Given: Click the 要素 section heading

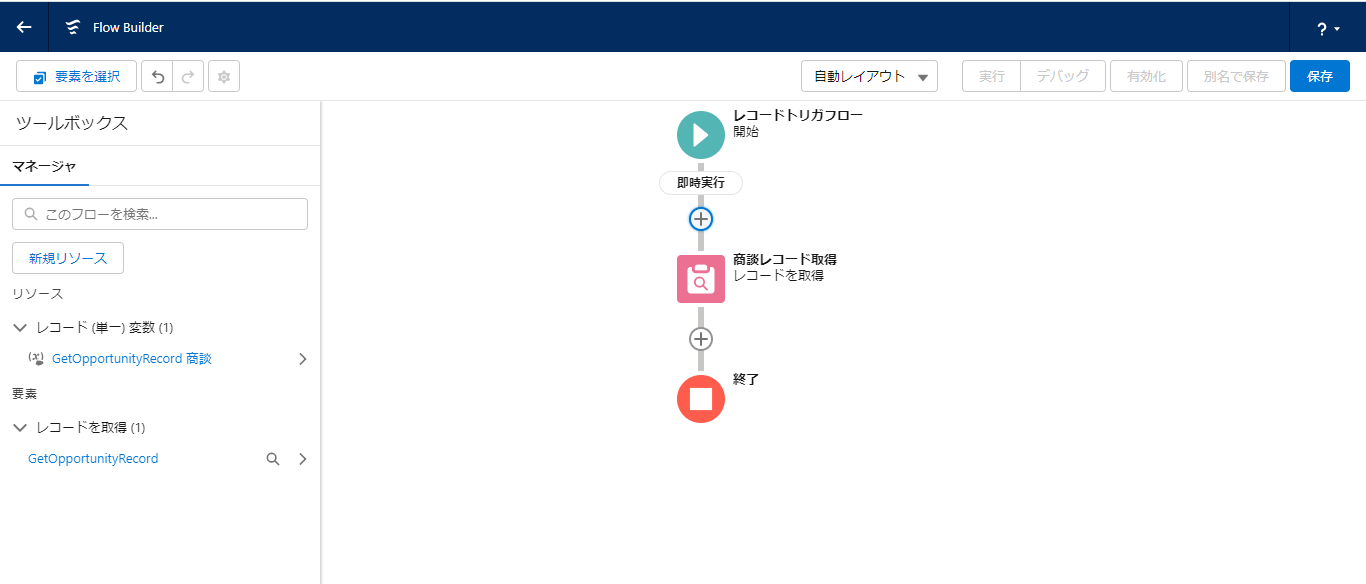Looking at the screenshot, I should [25, 393].
